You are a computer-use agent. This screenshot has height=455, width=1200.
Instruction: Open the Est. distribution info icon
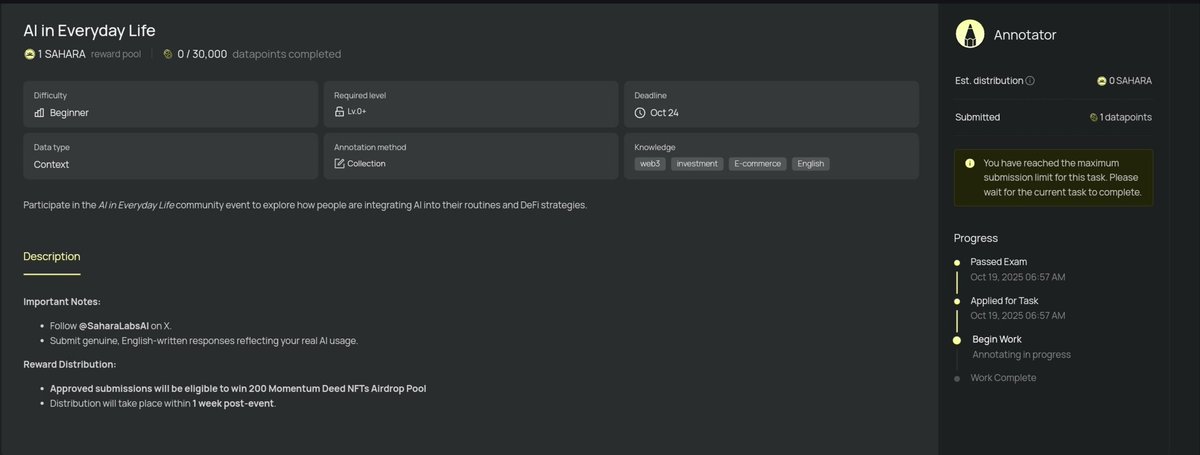click(x=1030, y=81)
